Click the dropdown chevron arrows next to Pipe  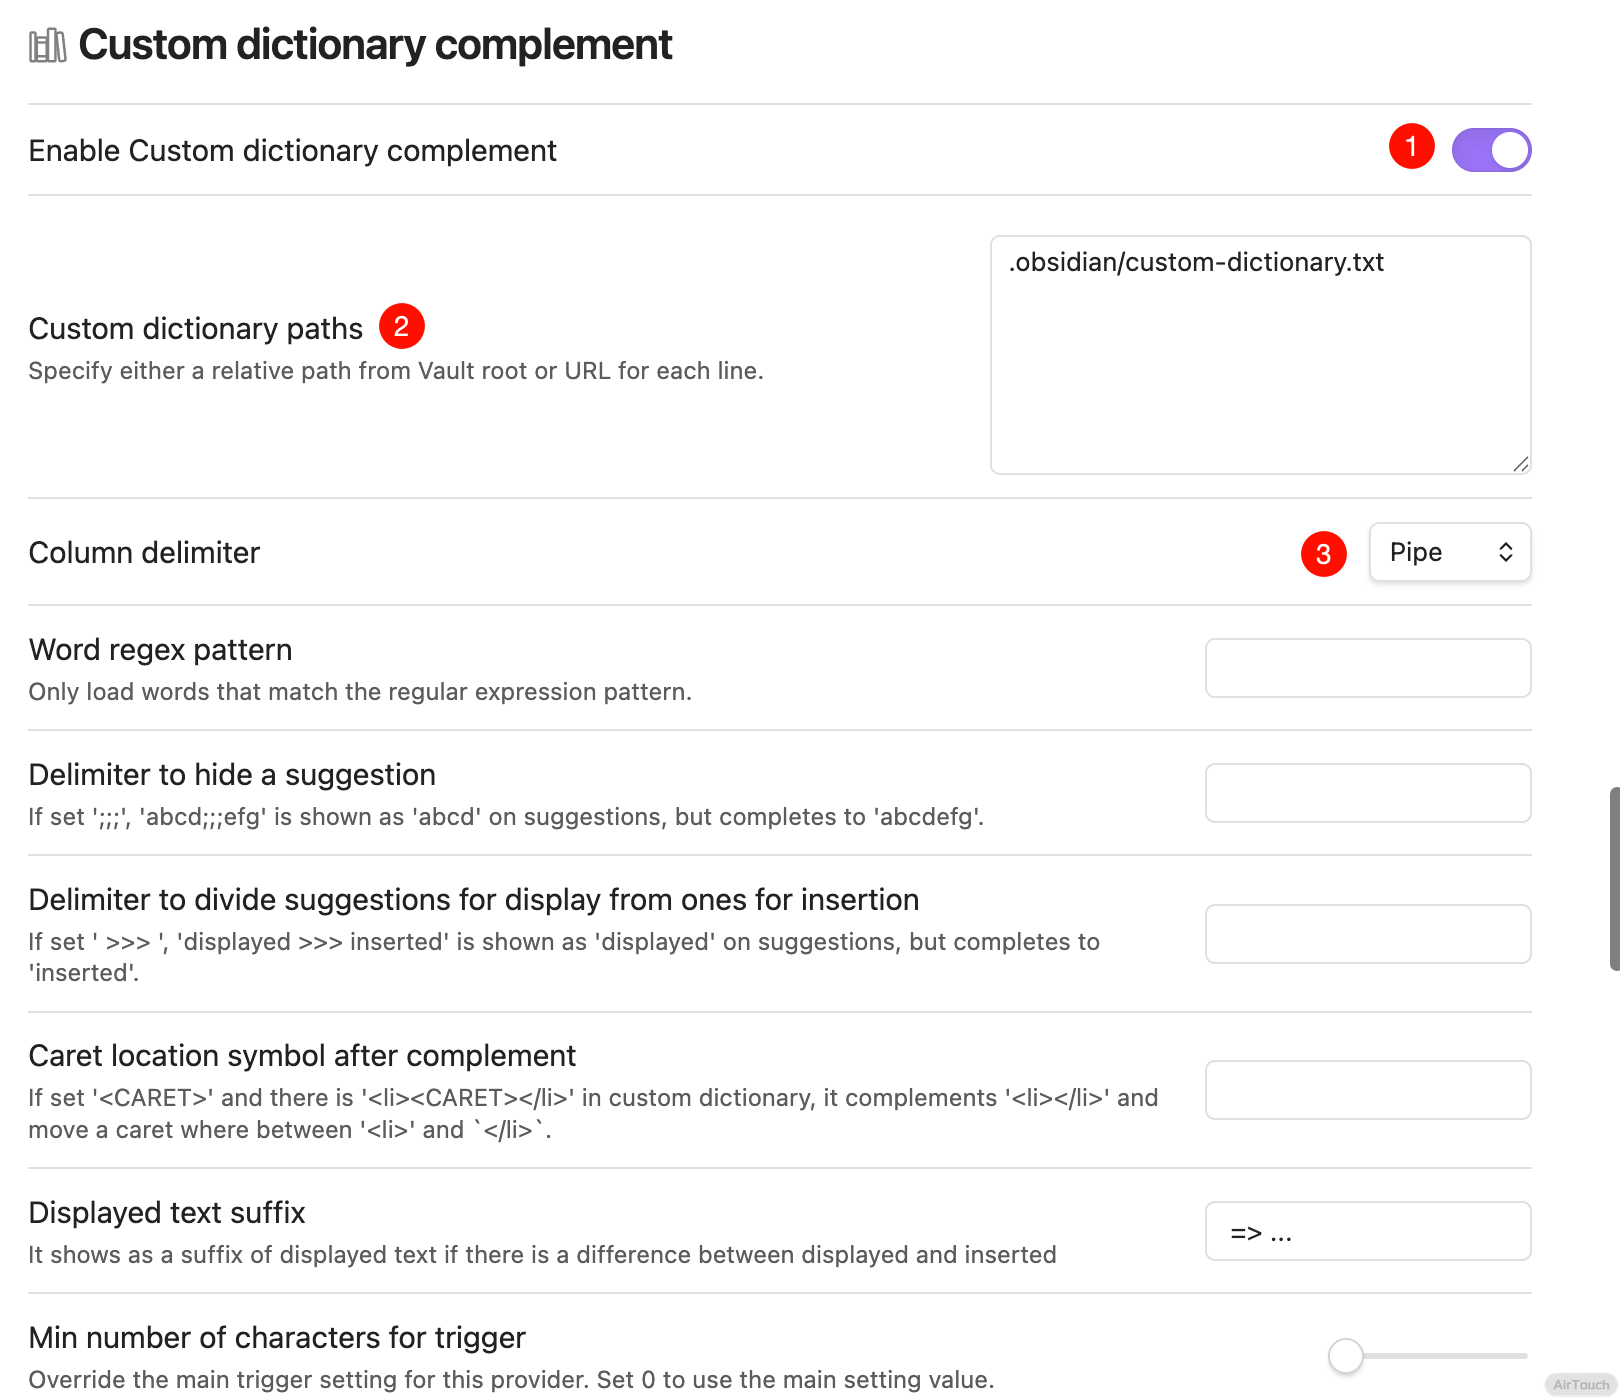tap(1505, 552)
